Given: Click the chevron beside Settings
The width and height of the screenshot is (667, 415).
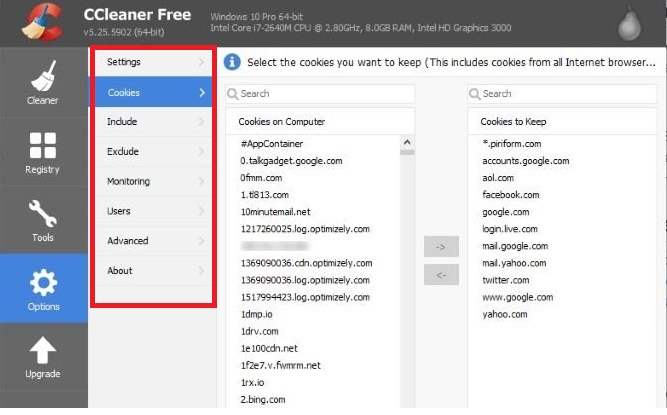Looking at the screenshot, I should pyautogui.click(x=202, y=62).
